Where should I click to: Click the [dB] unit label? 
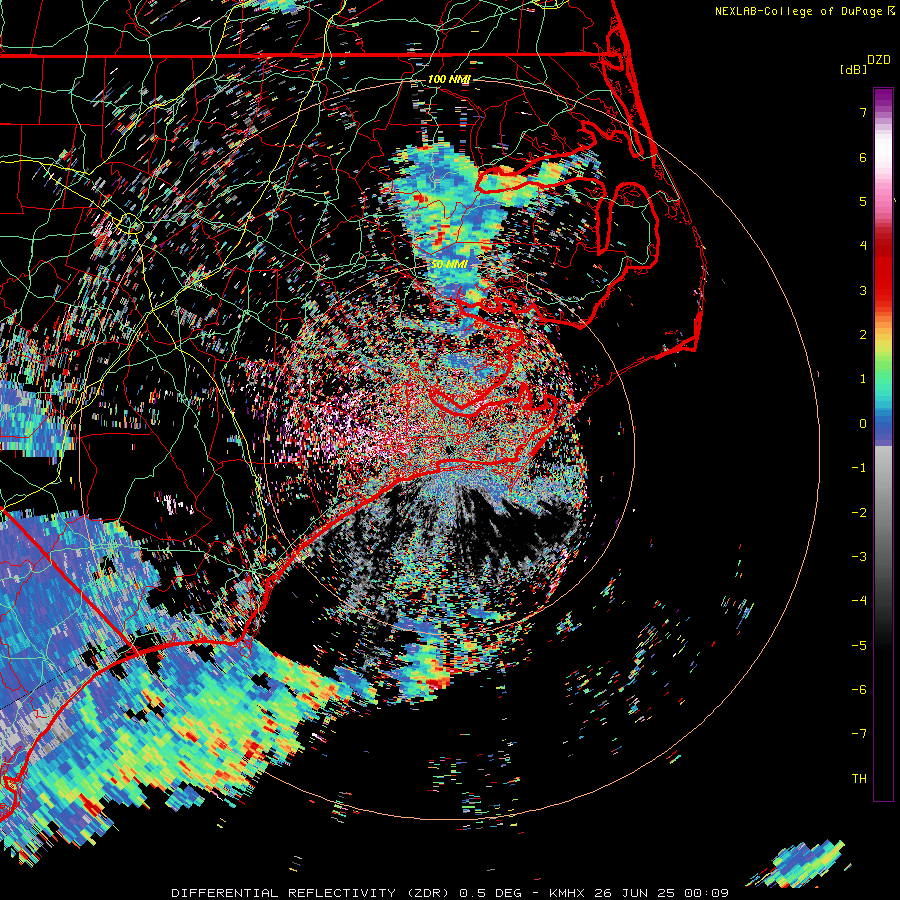coord(853,70)
